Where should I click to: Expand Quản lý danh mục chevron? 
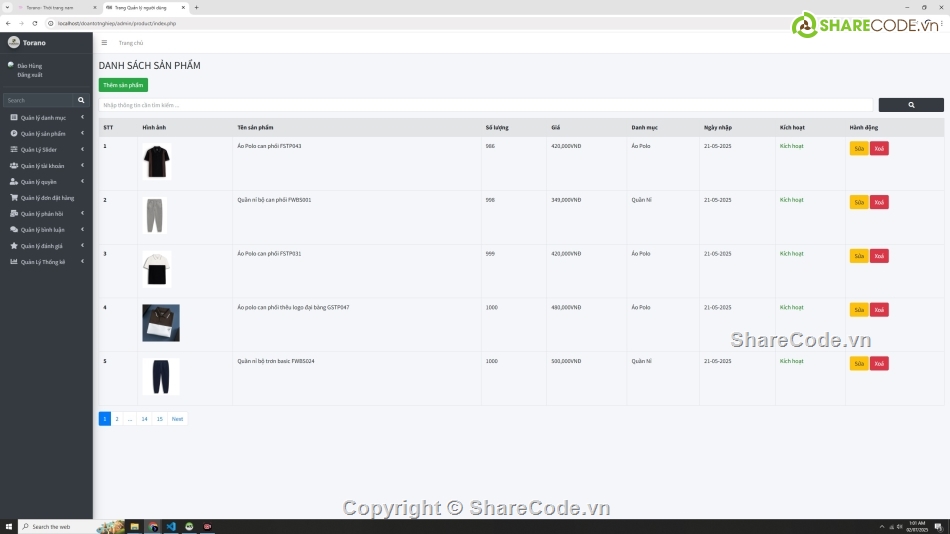(x=82, y=117)
